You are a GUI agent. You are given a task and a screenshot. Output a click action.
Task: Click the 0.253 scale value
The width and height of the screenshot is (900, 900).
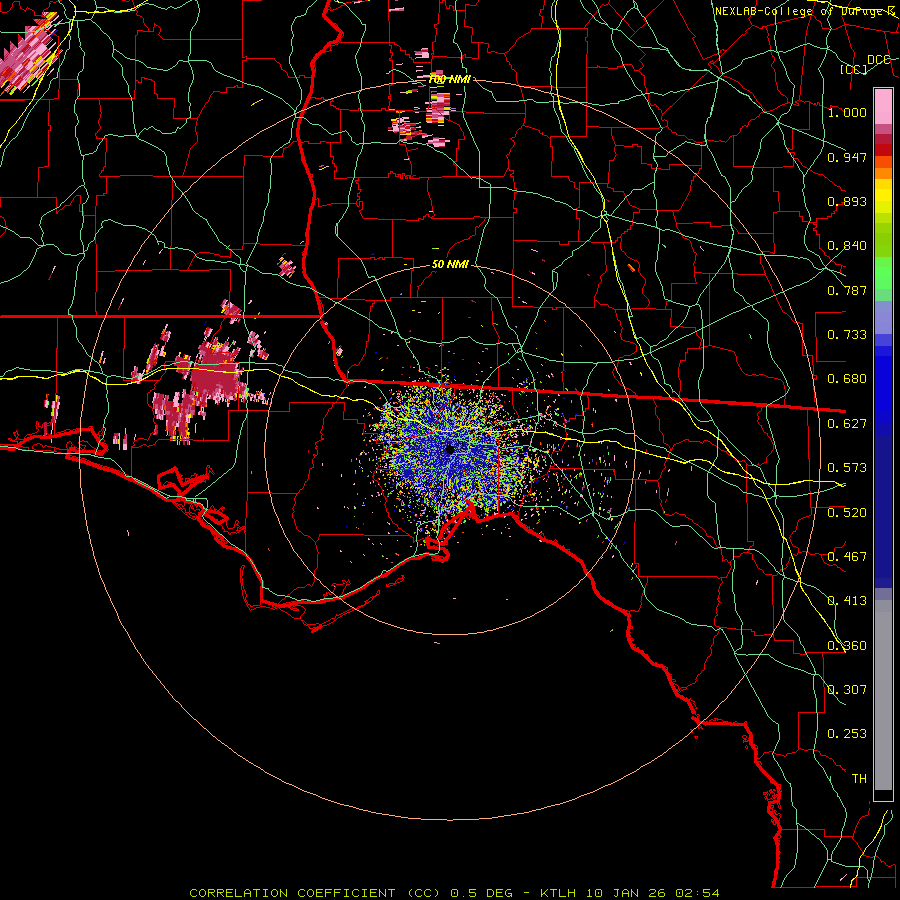(847, 734)
